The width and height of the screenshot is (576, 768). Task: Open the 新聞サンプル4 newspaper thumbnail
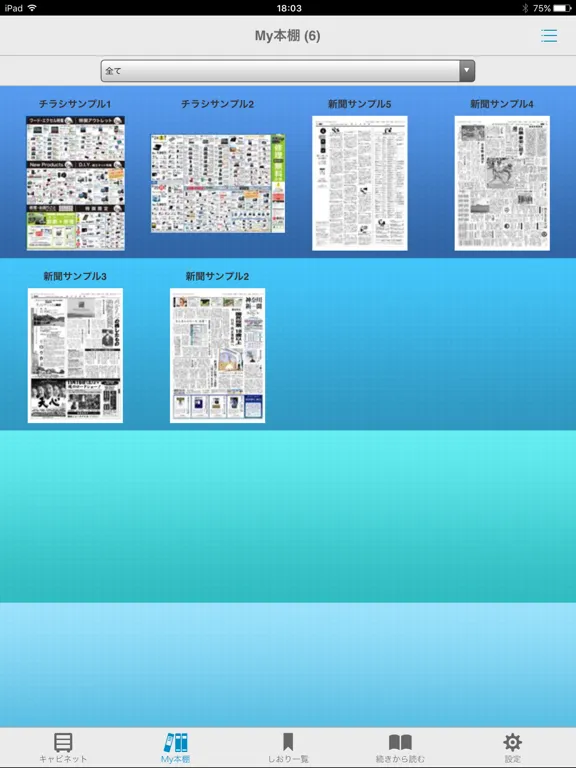click(x=502, y=183)
